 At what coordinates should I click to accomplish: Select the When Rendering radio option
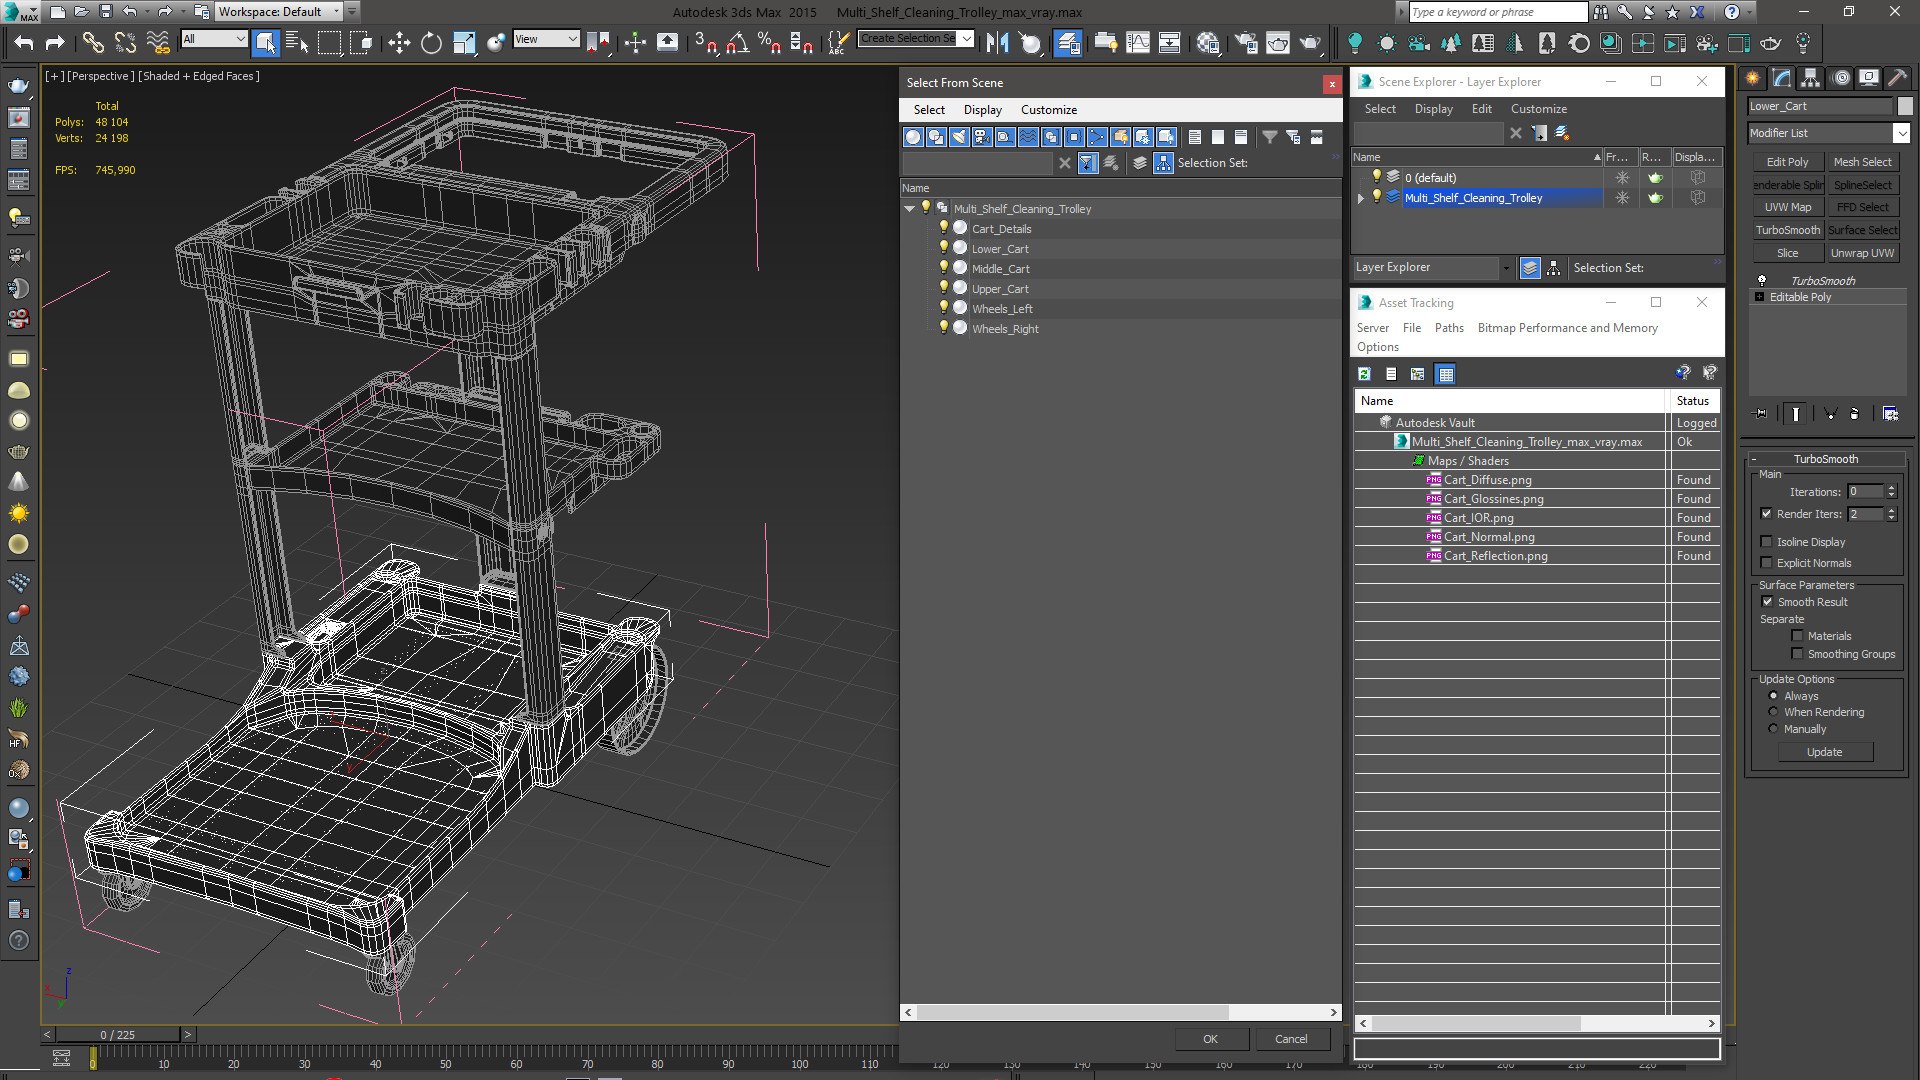tap(1774, 712)
